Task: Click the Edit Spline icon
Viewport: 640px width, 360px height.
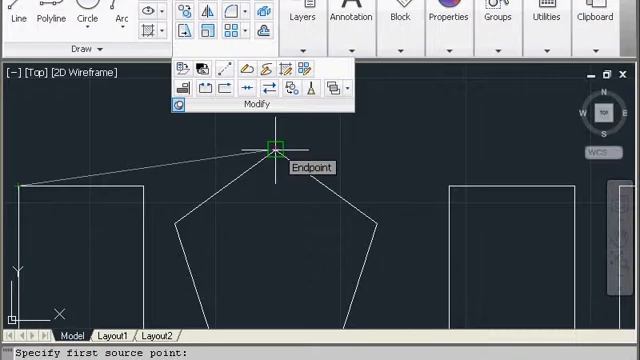Action: (266, 69)
